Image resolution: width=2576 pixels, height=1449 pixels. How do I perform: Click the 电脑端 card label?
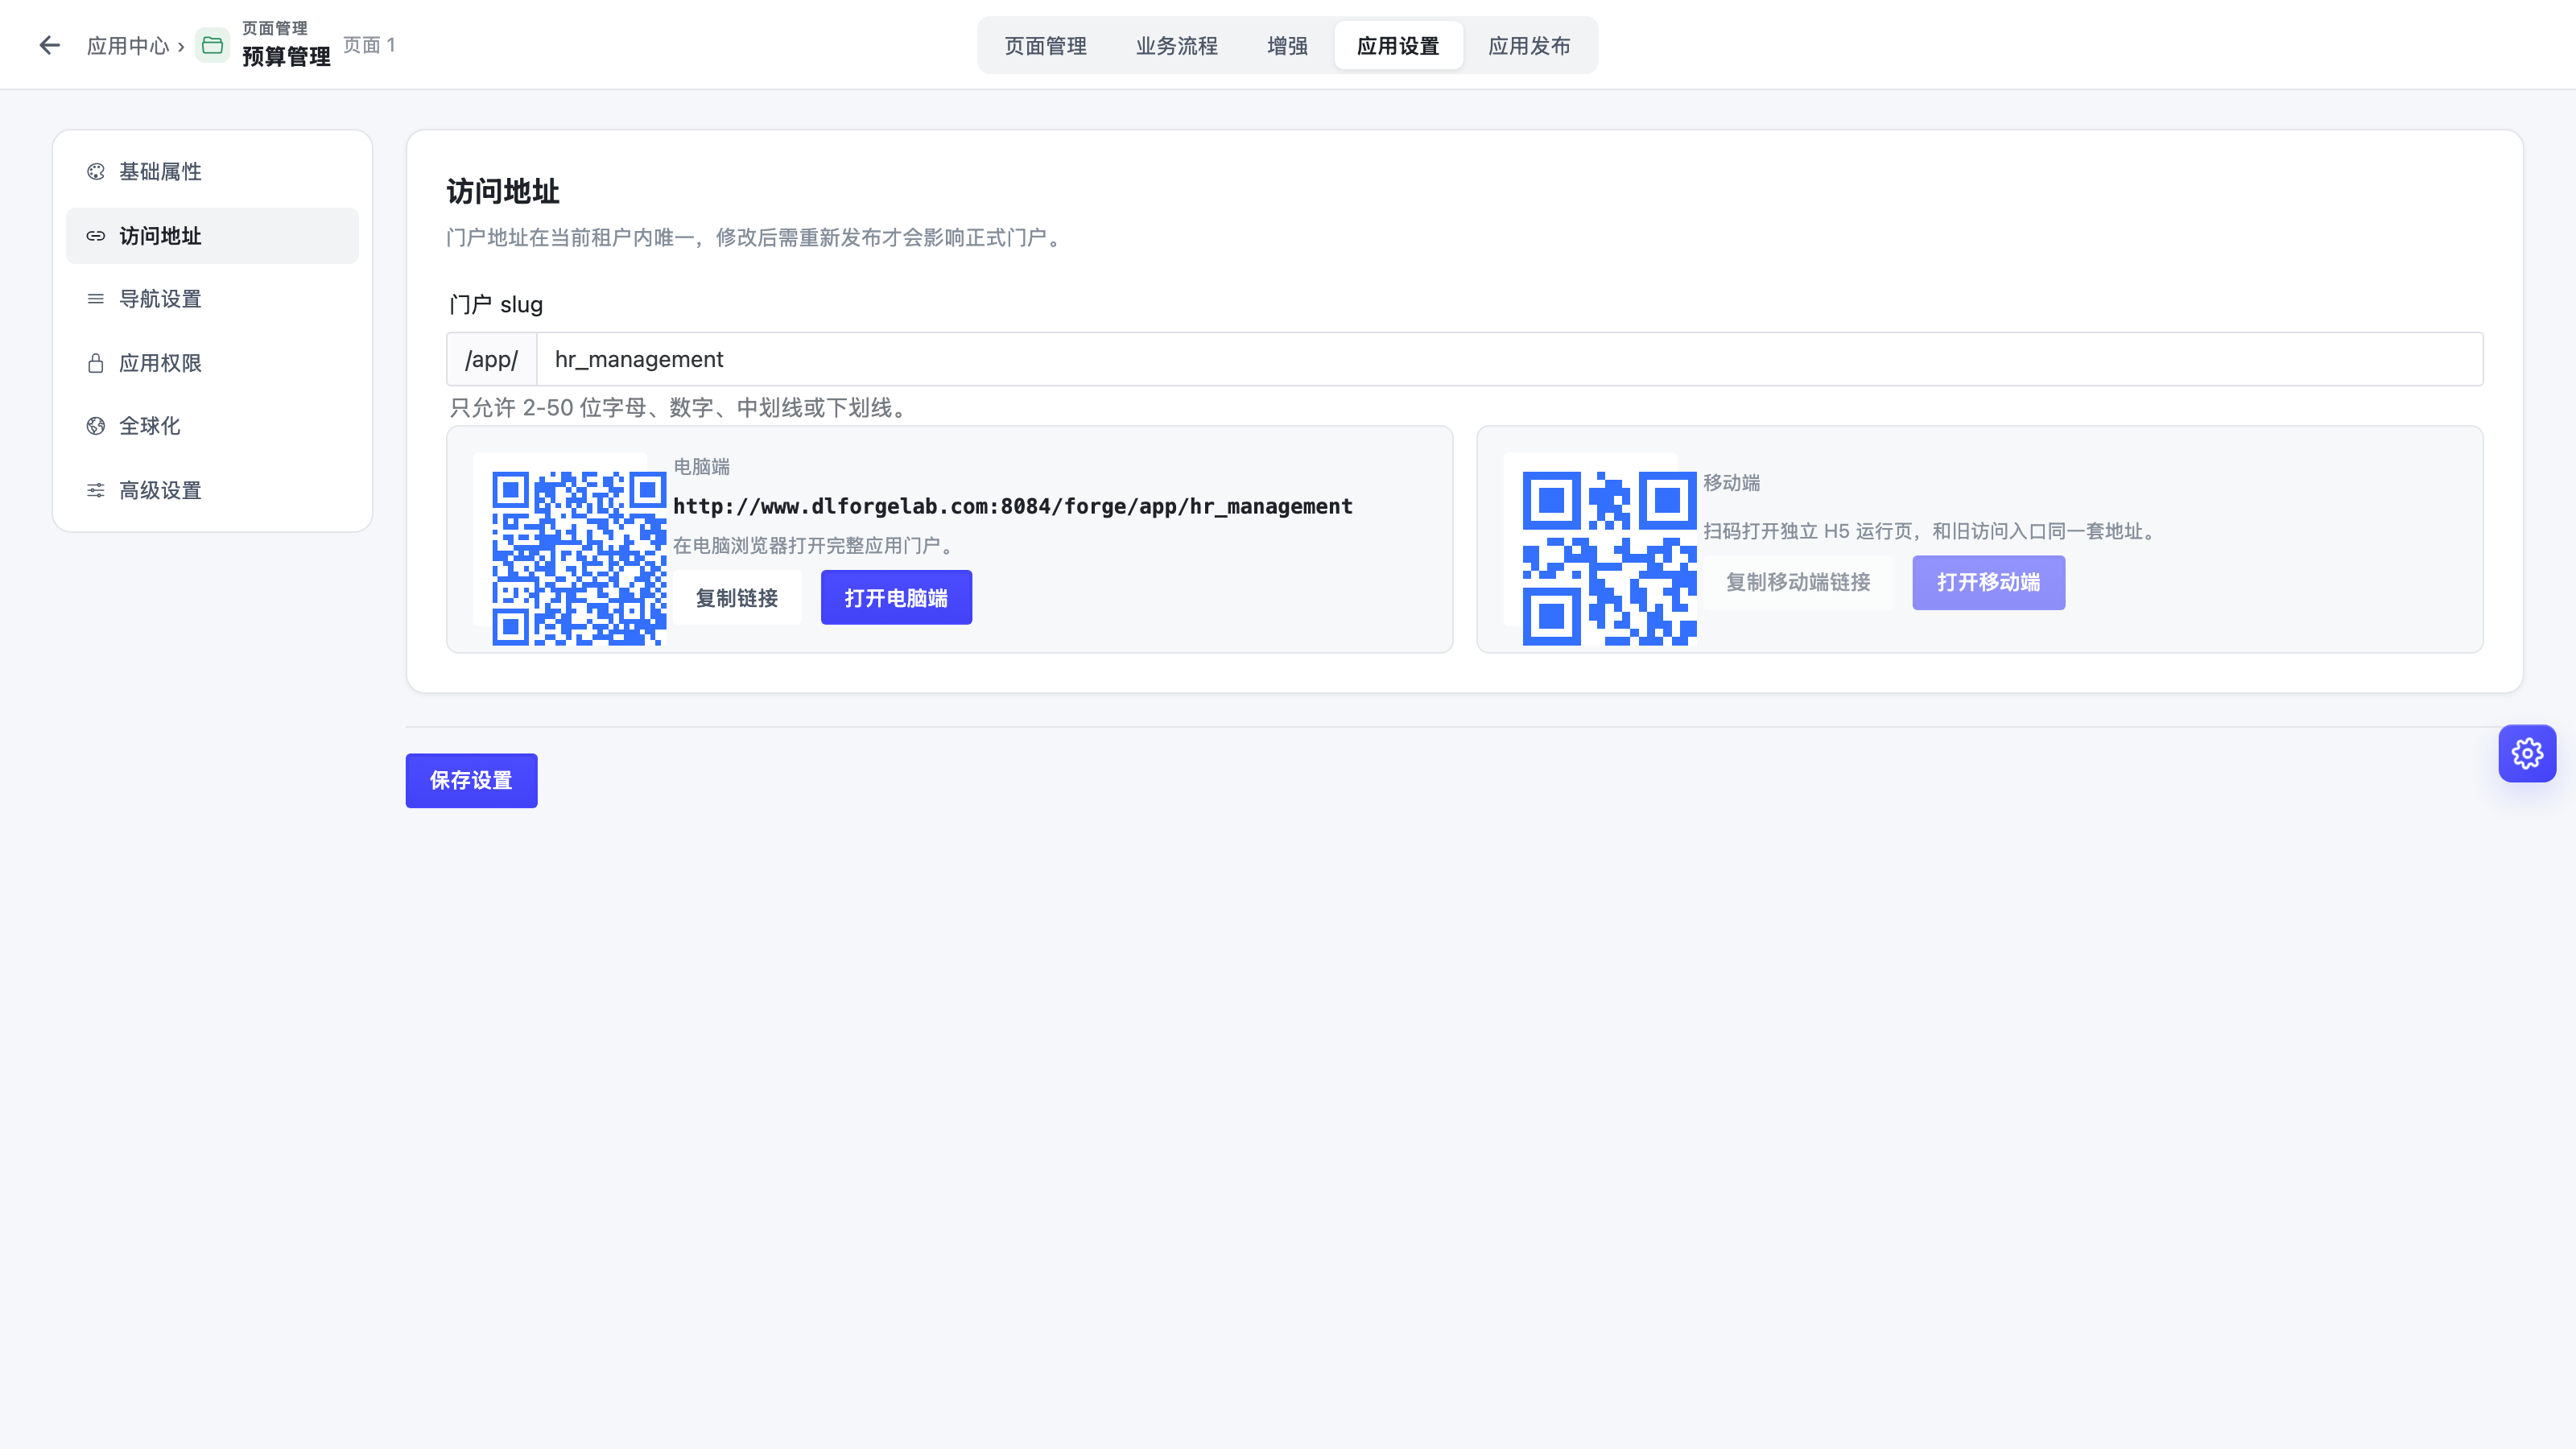[x=701, y=466]
